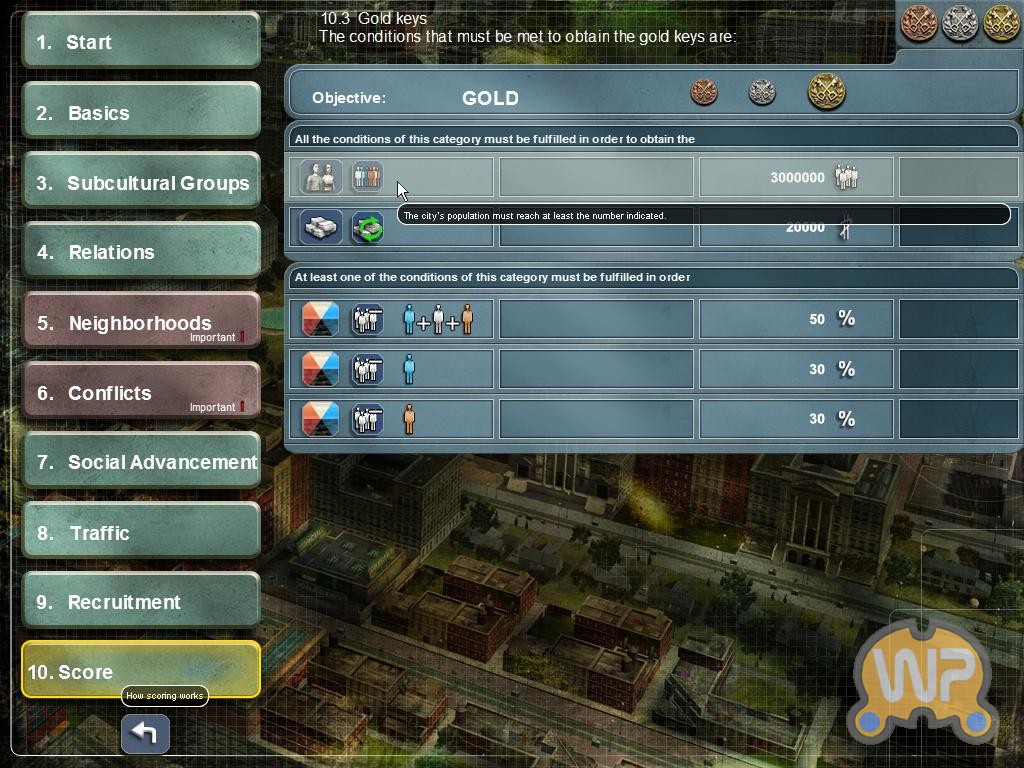Viewport: 1024px width, 768px height.
Task: Open the 2. Basics chapter
Action: (x=142, y=111)
